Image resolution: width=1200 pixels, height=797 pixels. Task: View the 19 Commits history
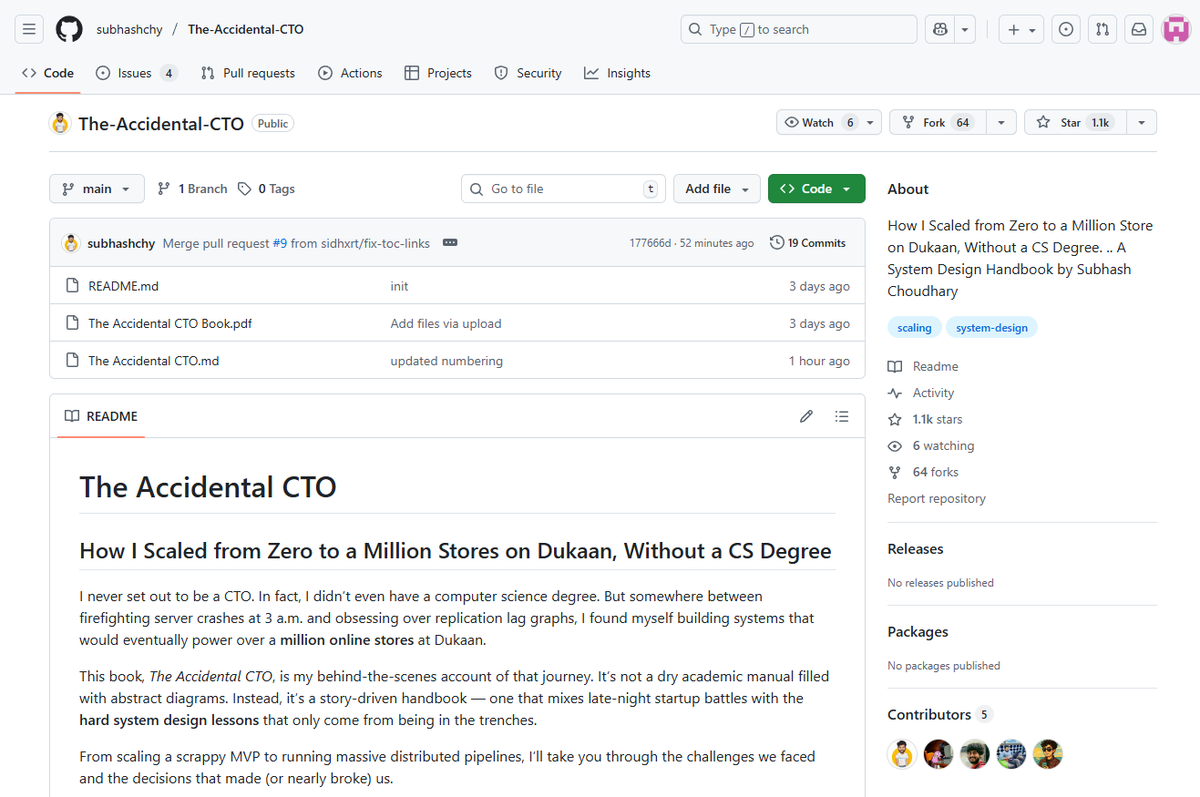click(x=808, y=243)
